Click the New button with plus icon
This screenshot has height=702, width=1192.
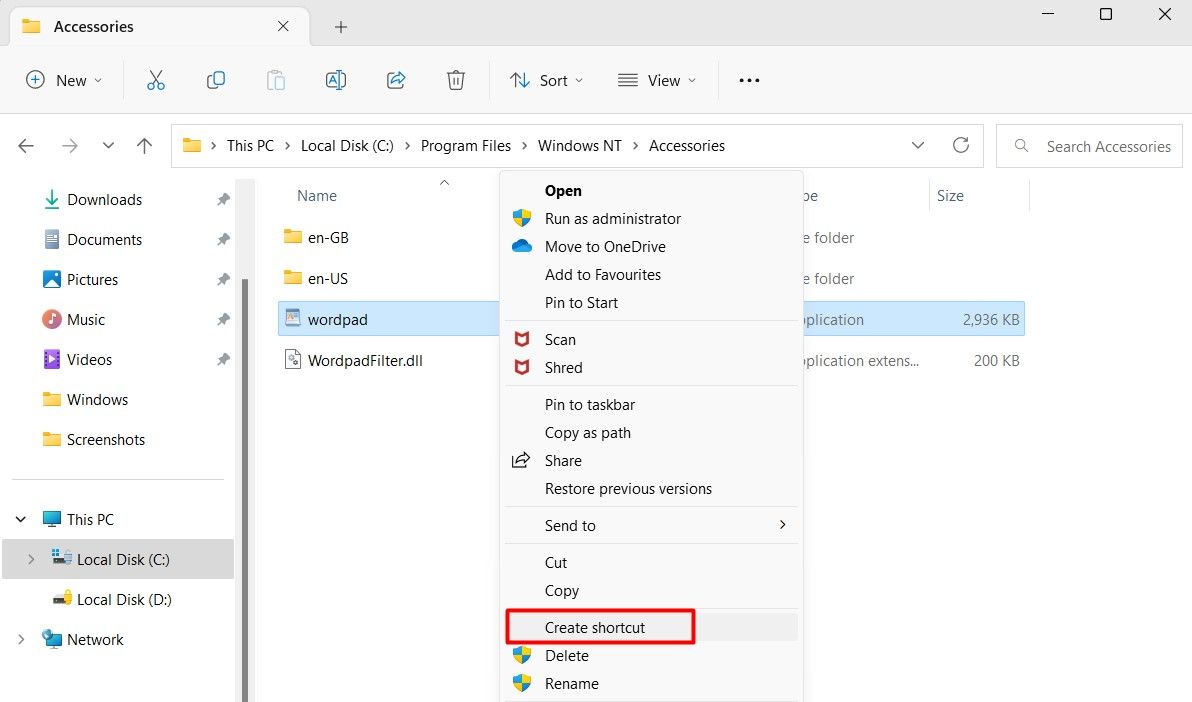pyautogui.click(x=63, y=80)
